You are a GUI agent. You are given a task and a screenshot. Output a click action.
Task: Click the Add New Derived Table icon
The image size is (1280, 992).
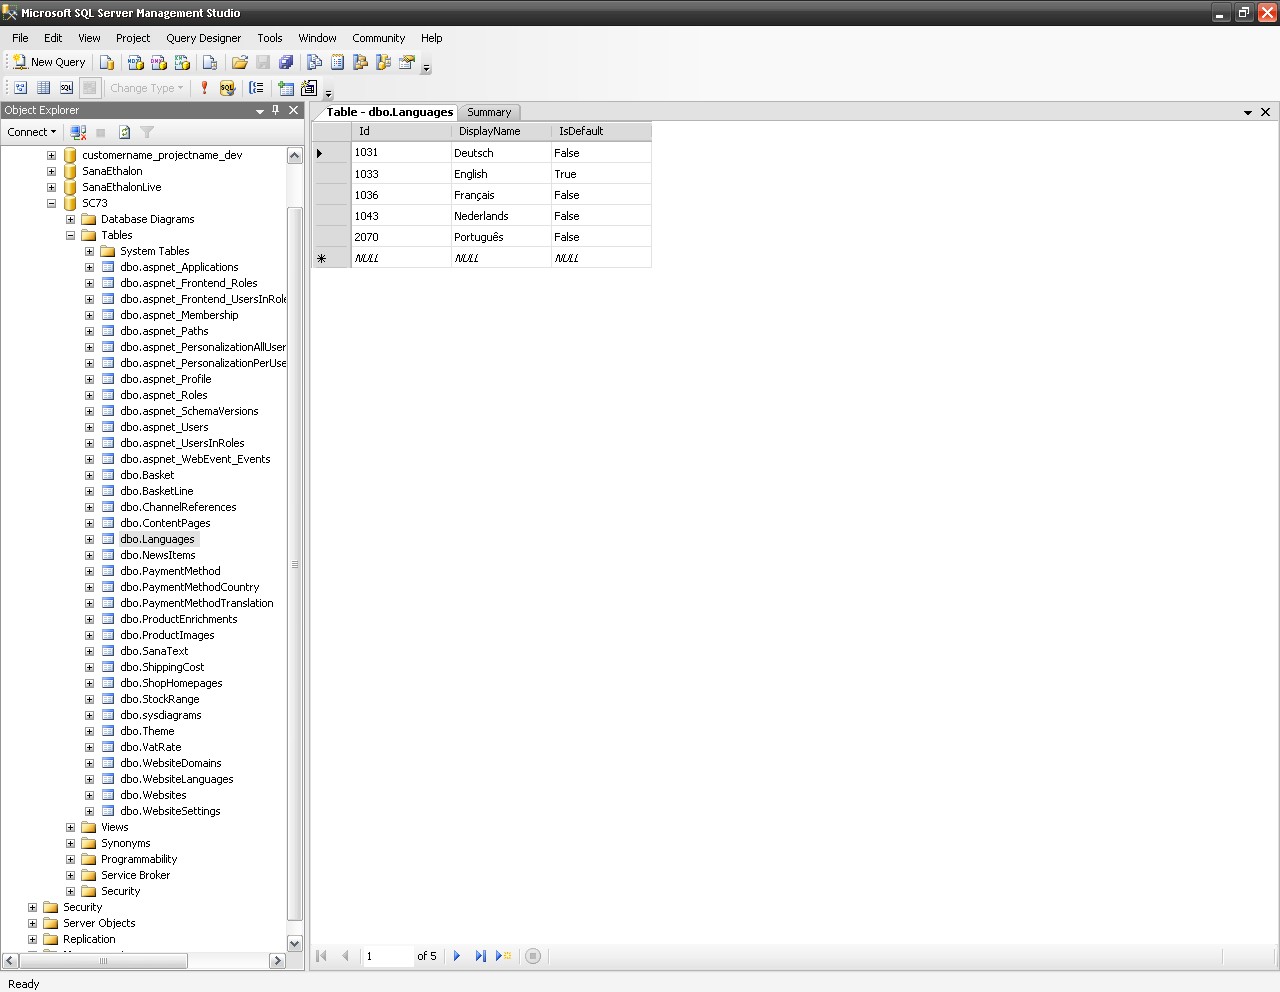tap(309, 88)
